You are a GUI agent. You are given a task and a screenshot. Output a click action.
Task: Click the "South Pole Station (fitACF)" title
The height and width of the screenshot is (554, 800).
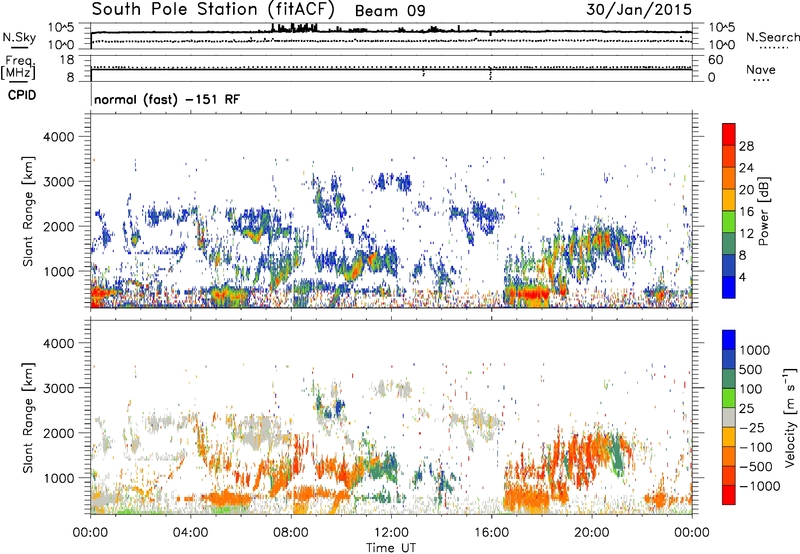click(x=213, y=9)
